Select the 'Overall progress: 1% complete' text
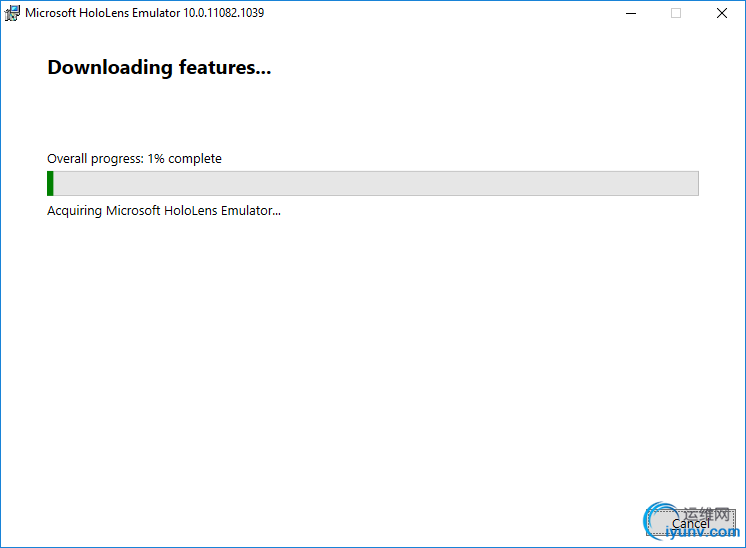 coord(134,159)
